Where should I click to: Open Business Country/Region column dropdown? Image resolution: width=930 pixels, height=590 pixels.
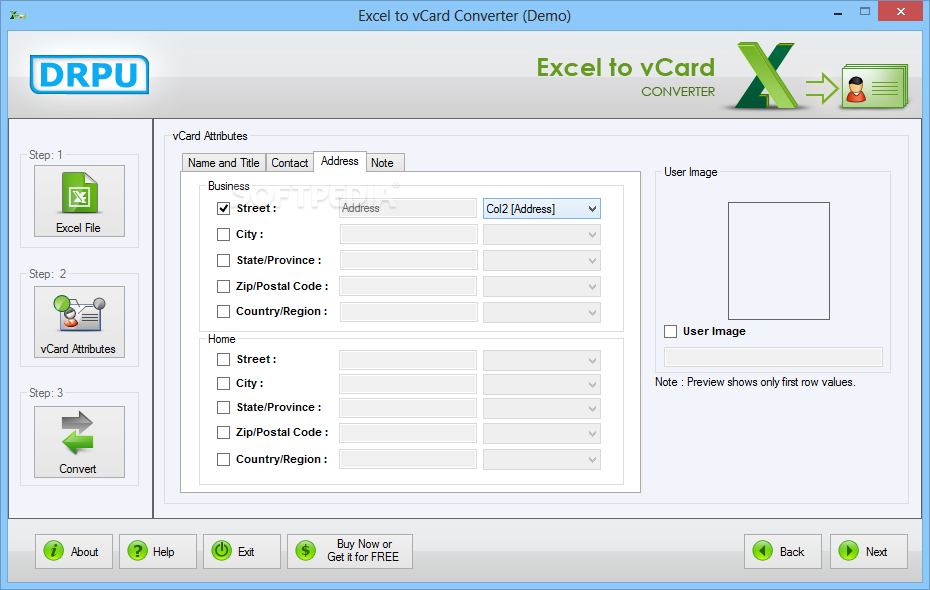coord(542,313)
